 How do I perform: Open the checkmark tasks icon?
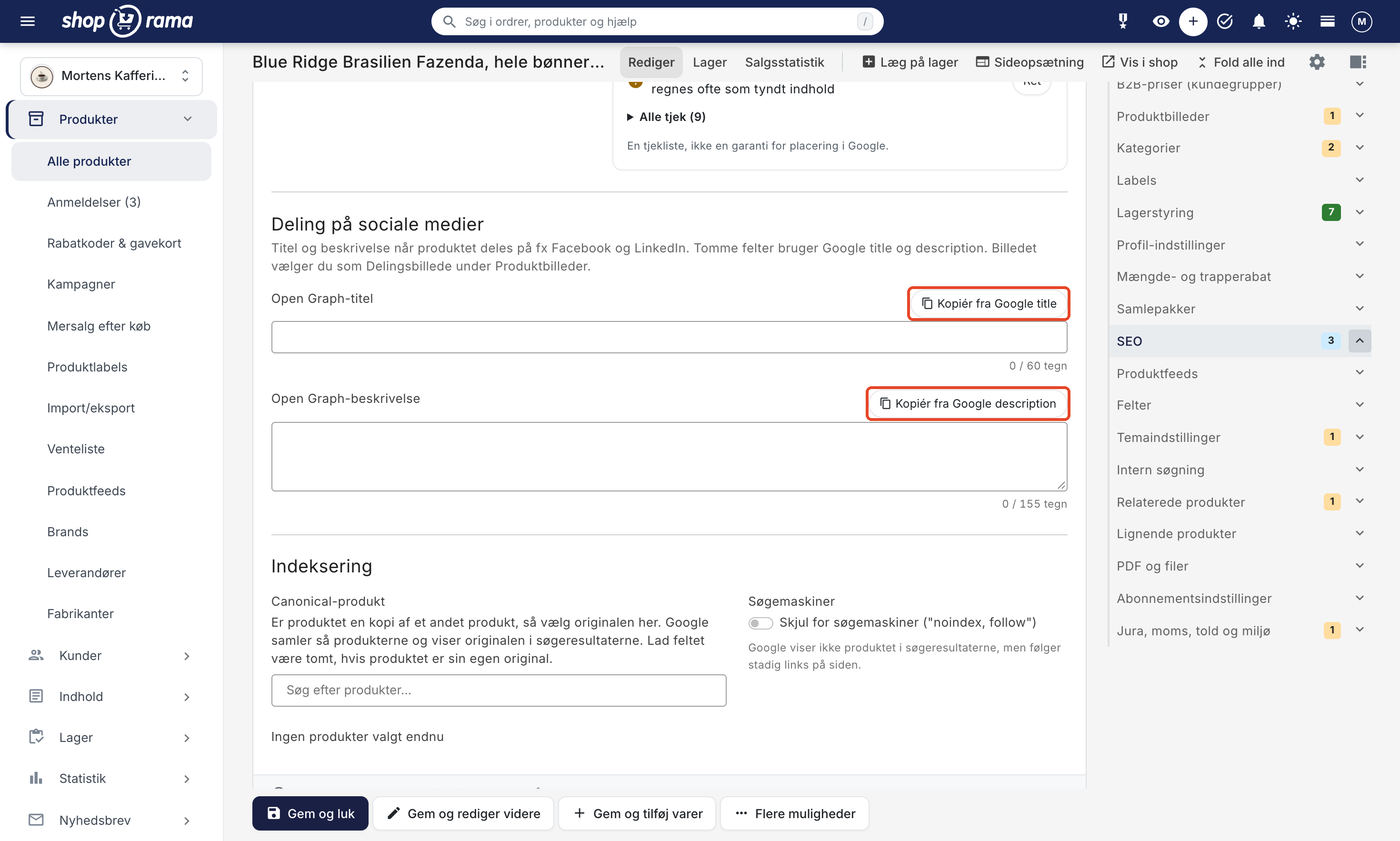1225,21
